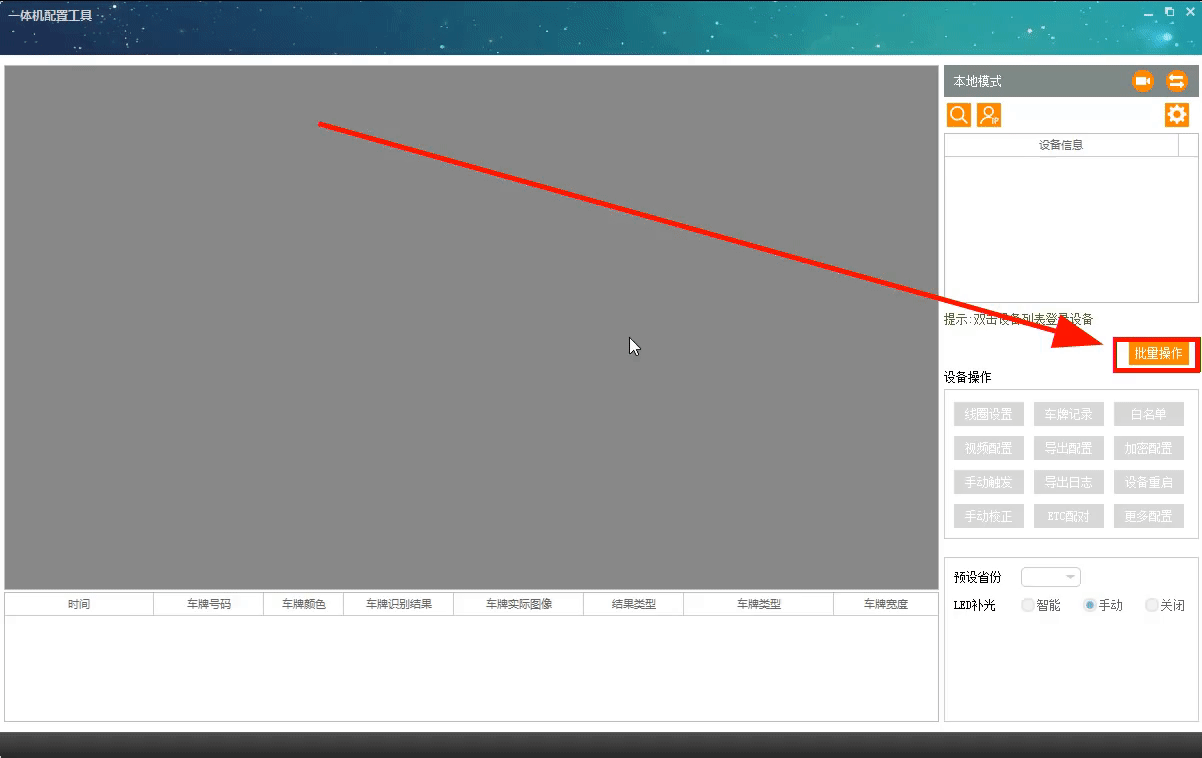
Task: Click the 手动触发 button
Action: tap(988, 482)
